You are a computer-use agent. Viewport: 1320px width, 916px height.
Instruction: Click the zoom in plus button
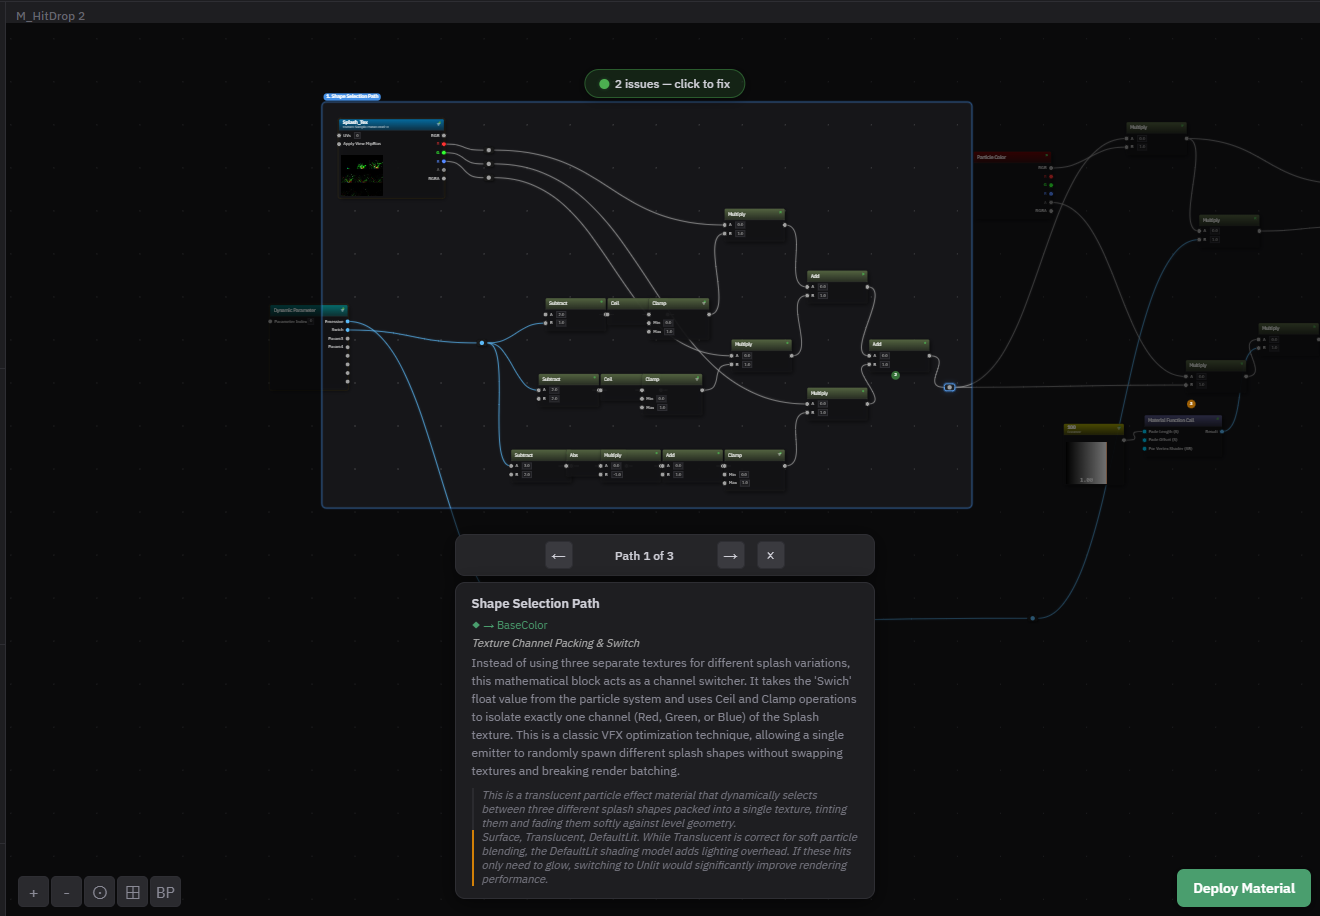pos(34,893)
